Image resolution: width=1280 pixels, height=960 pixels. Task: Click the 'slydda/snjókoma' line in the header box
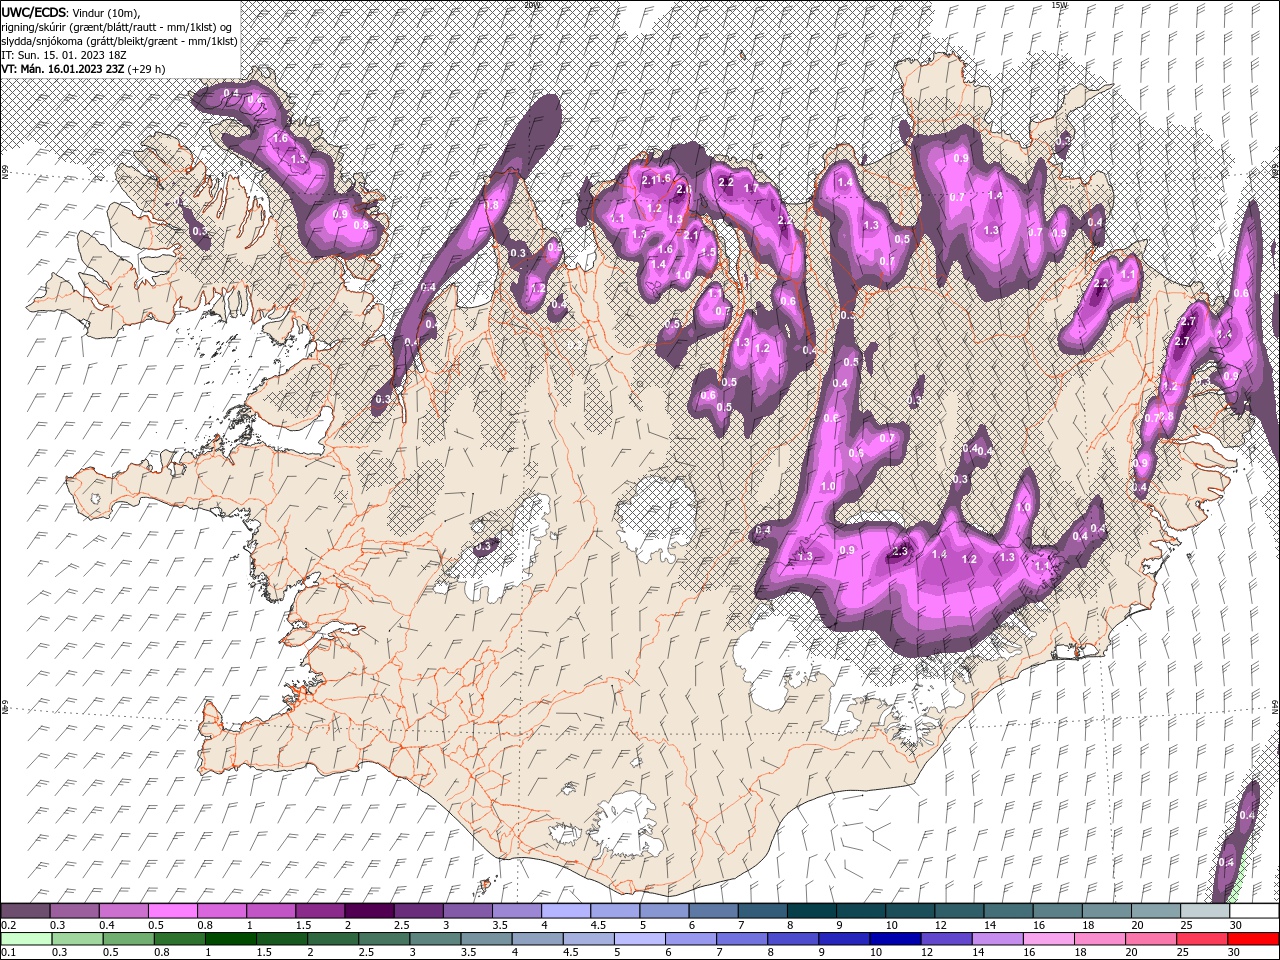pyautogui.click(x=119, y=41)
